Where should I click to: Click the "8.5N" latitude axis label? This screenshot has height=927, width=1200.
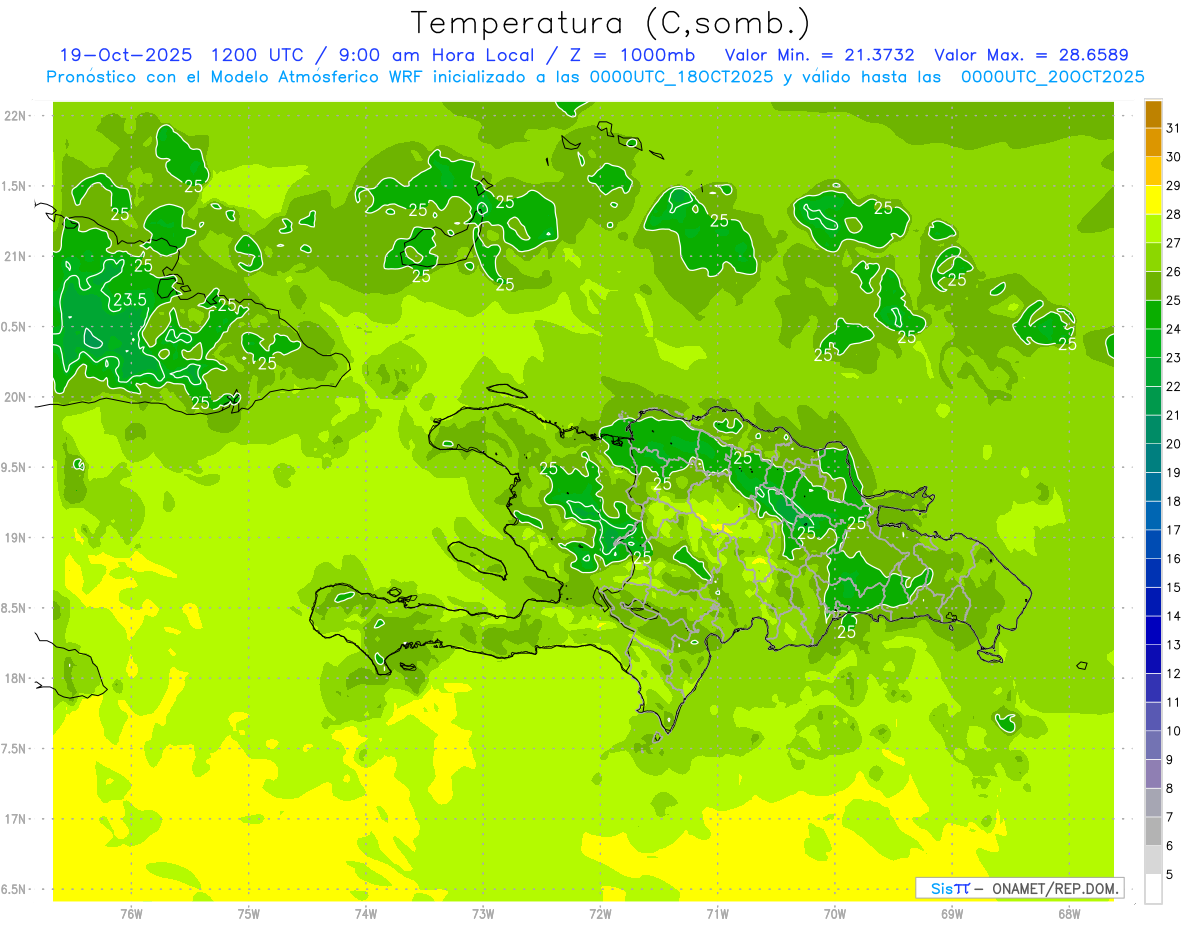(14, 608)
